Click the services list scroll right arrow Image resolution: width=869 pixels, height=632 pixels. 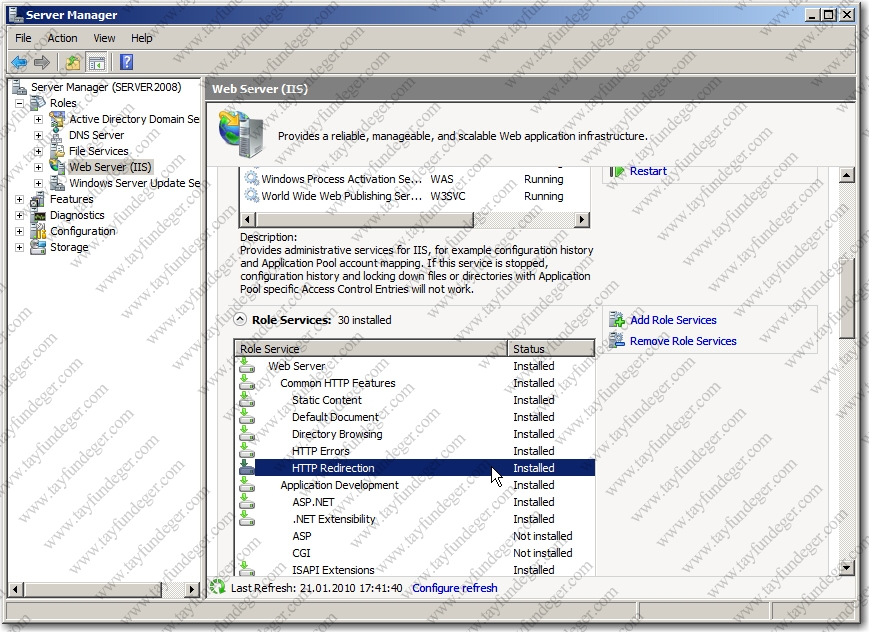[x=581, y=220]
